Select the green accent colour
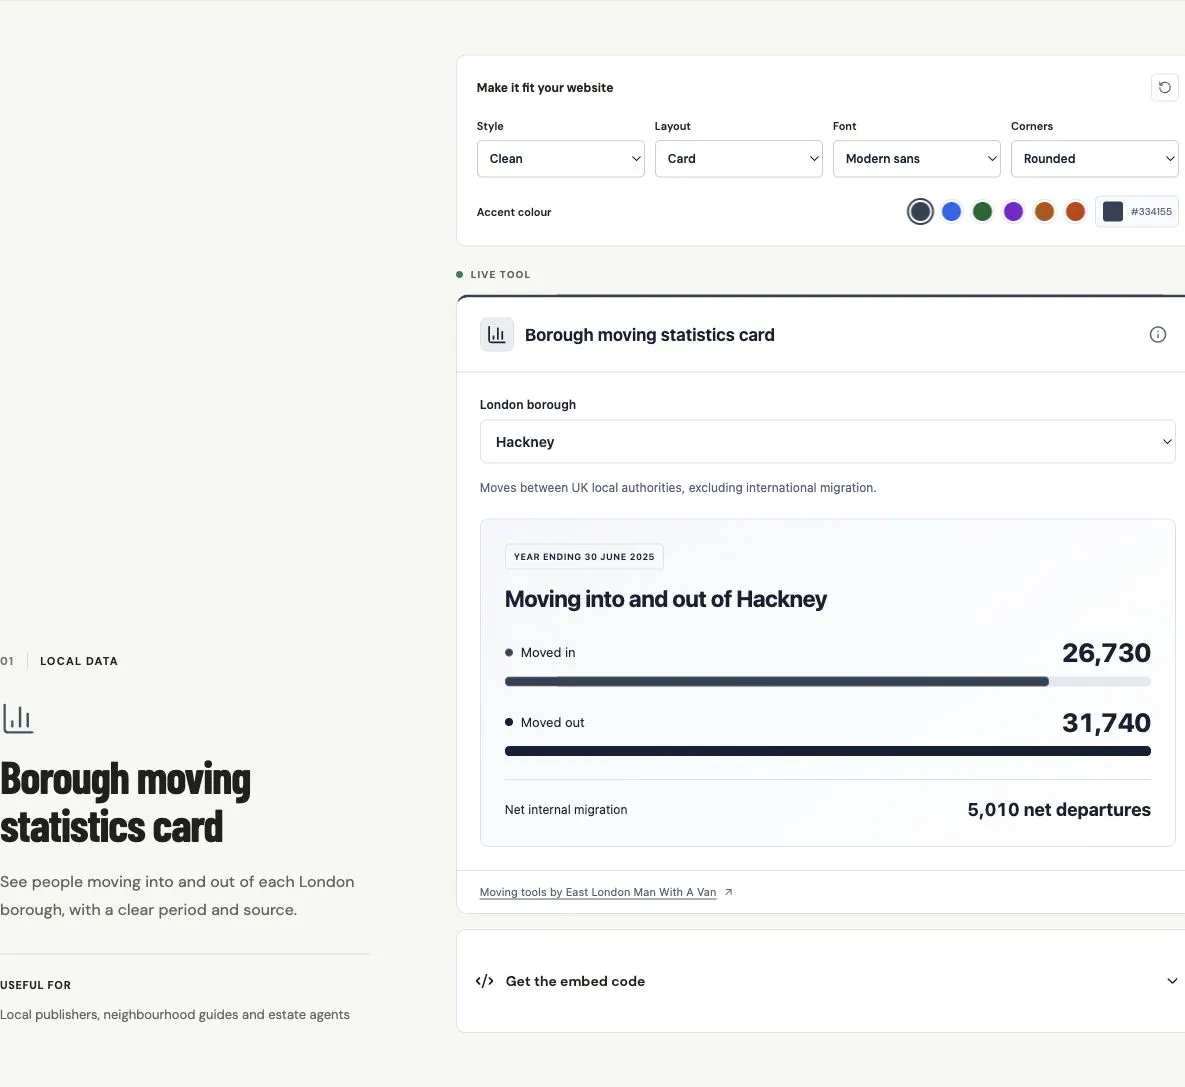This screenshot has width=1185, height=1087. tap(982, 212)
